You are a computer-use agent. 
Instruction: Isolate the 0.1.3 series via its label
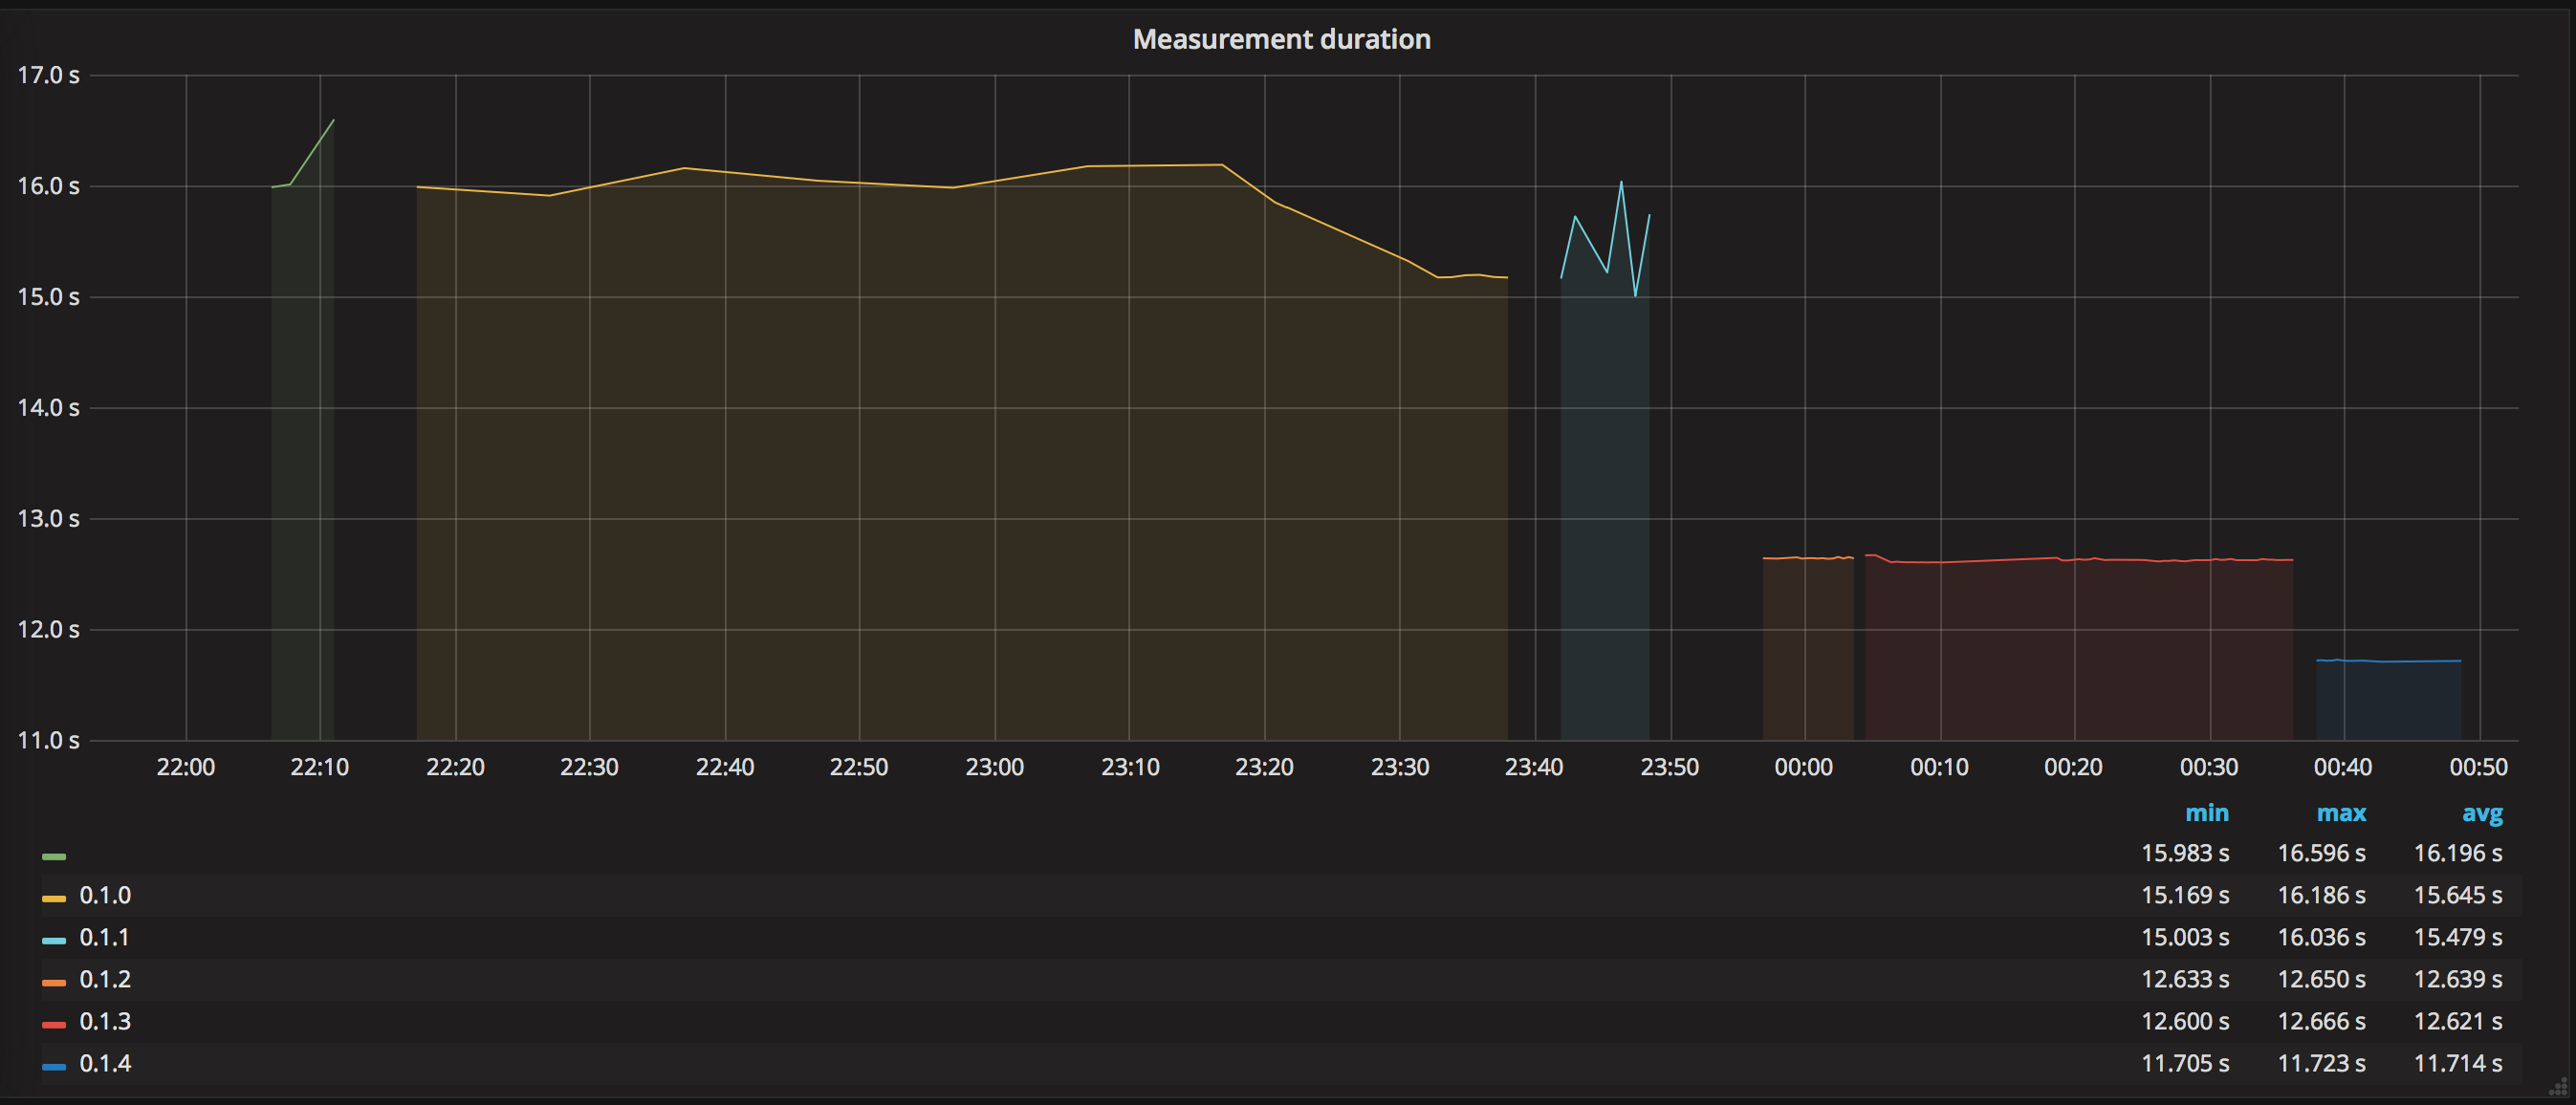105,1021
